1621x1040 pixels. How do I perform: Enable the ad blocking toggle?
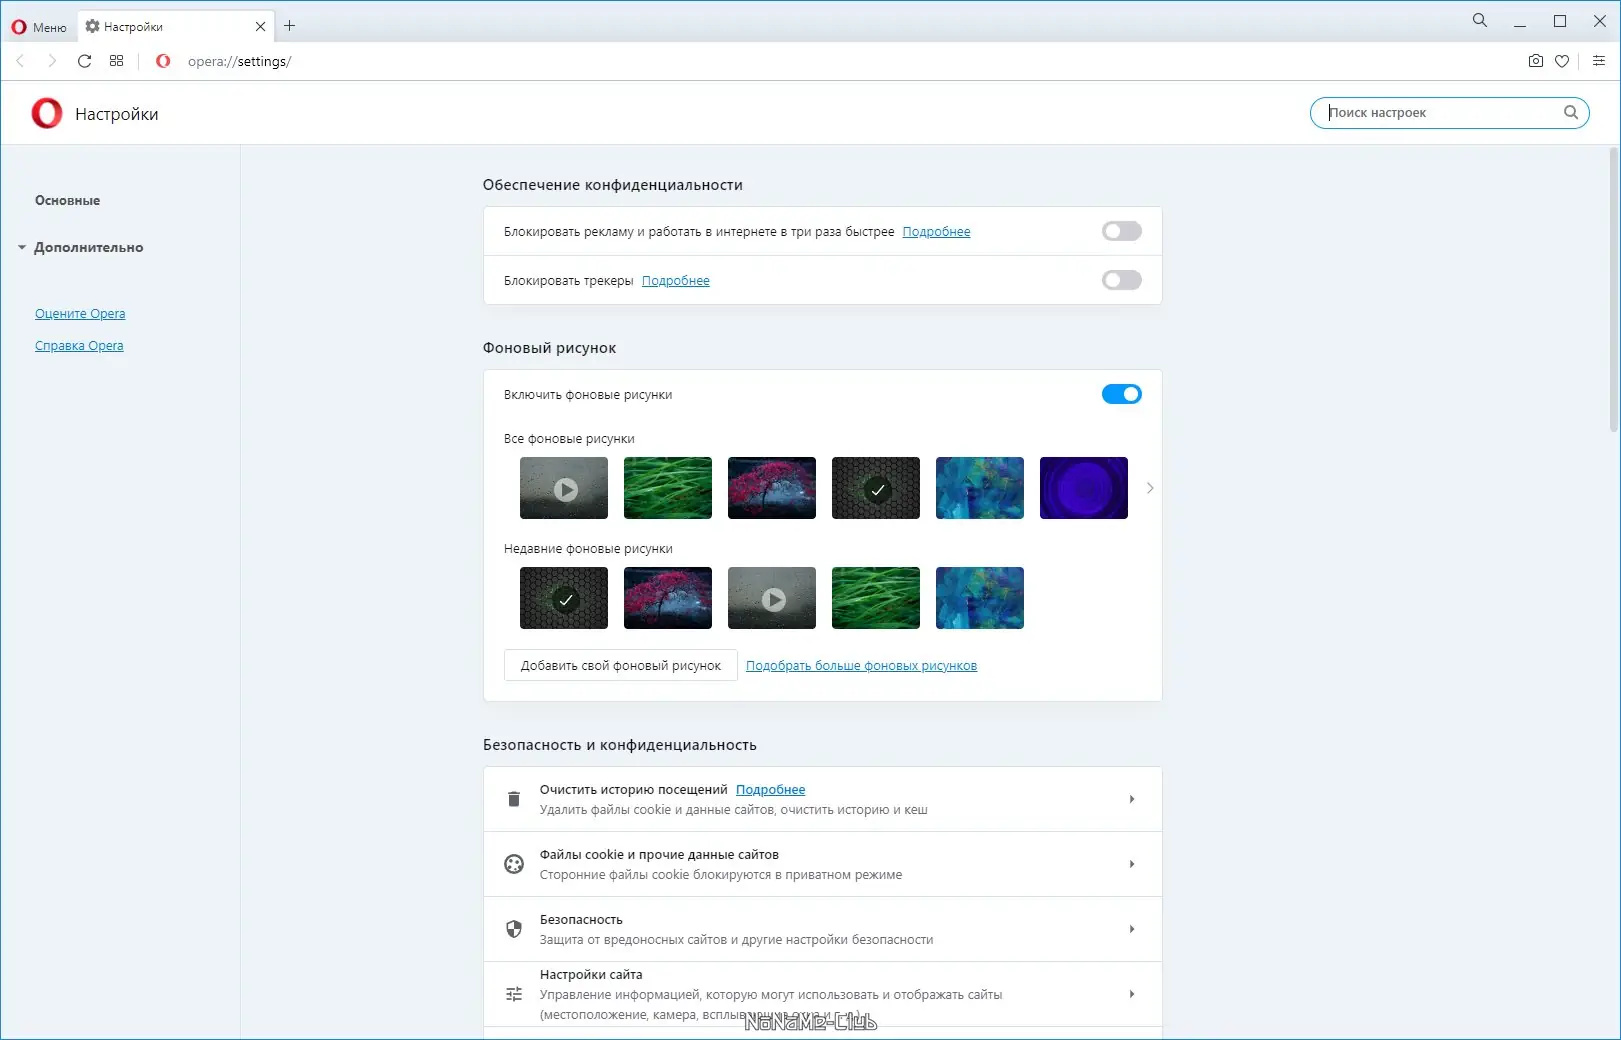tap(1121, 231)
